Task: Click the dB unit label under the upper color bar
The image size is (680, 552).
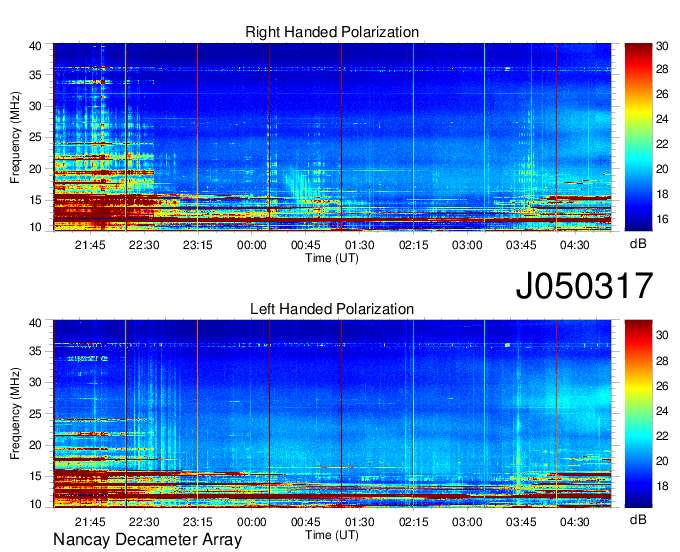Action: pyautogui.click(x=638, y=244)
